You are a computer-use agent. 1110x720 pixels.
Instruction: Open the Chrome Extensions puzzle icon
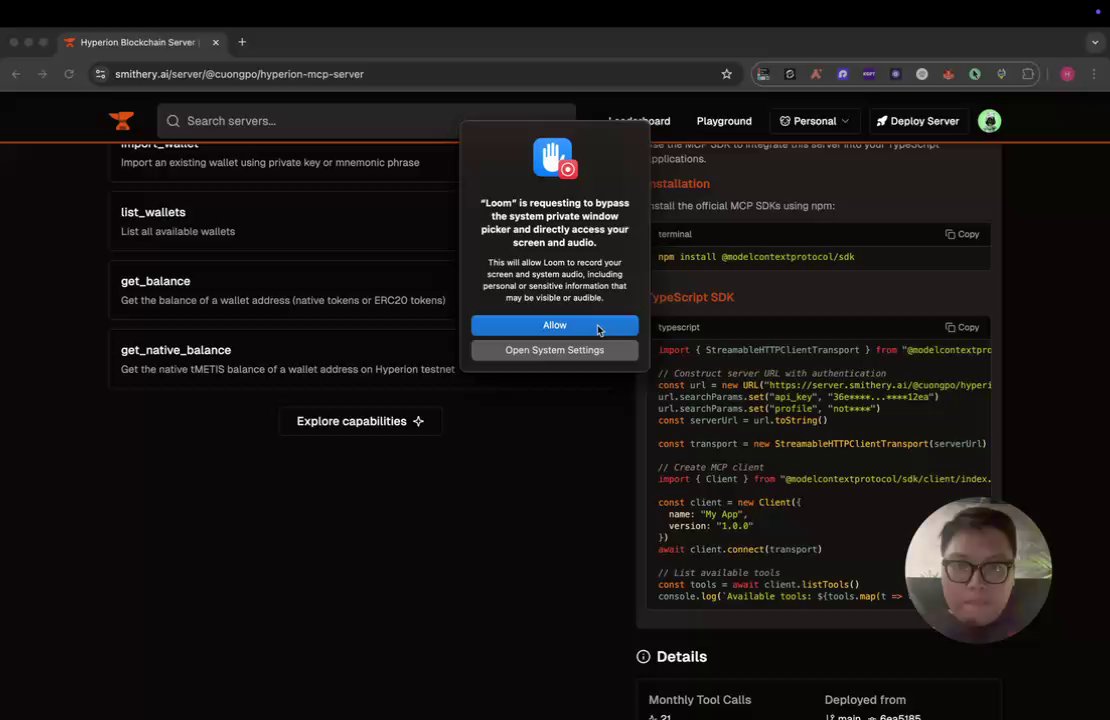click(1028, 74)
